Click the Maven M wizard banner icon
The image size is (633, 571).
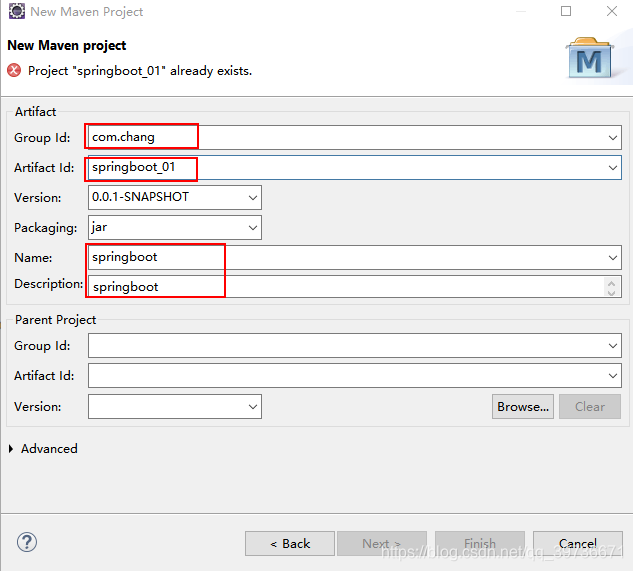(x=590, y=58)
